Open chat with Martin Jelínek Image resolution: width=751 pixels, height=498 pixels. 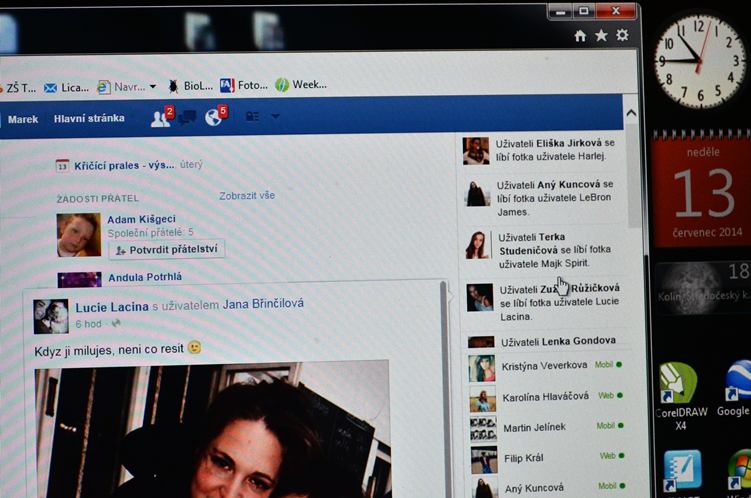click(x=549, y=428)
